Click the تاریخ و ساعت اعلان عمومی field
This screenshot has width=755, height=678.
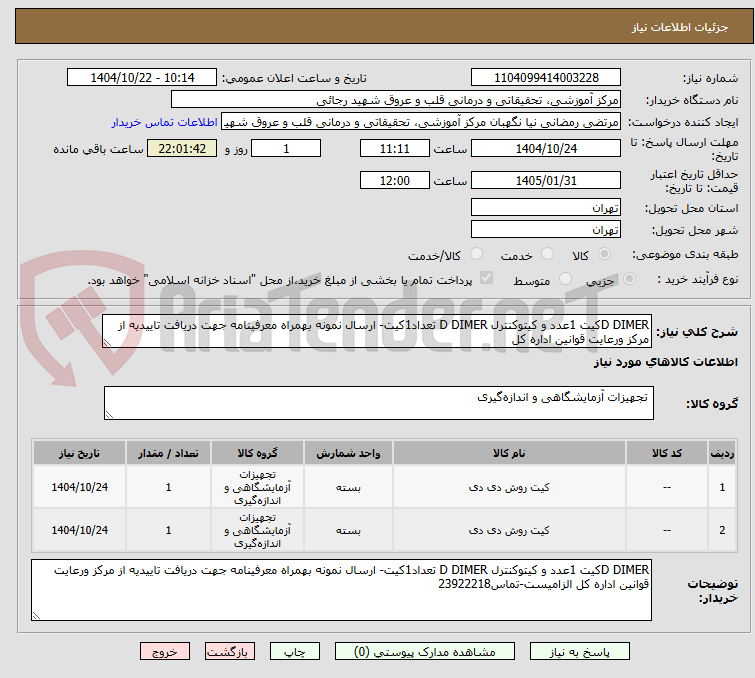click(x=142, y=78)
